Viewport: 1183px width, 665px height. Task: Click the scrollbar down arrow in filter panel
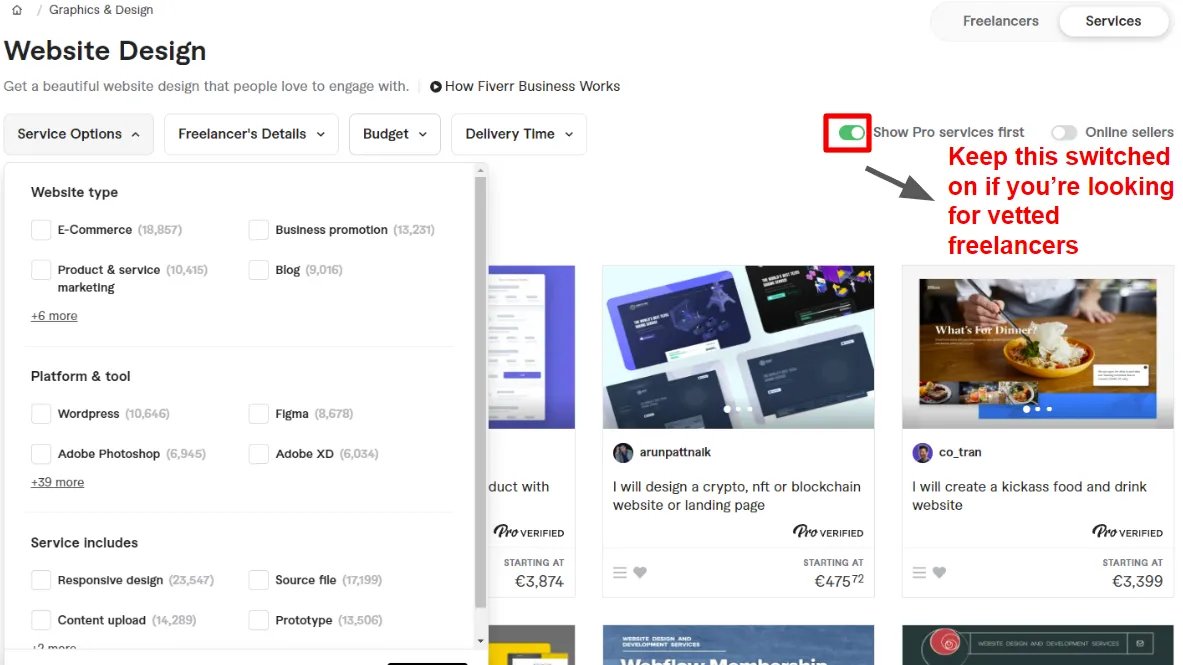pyautogui.click(x=481, y=641)
